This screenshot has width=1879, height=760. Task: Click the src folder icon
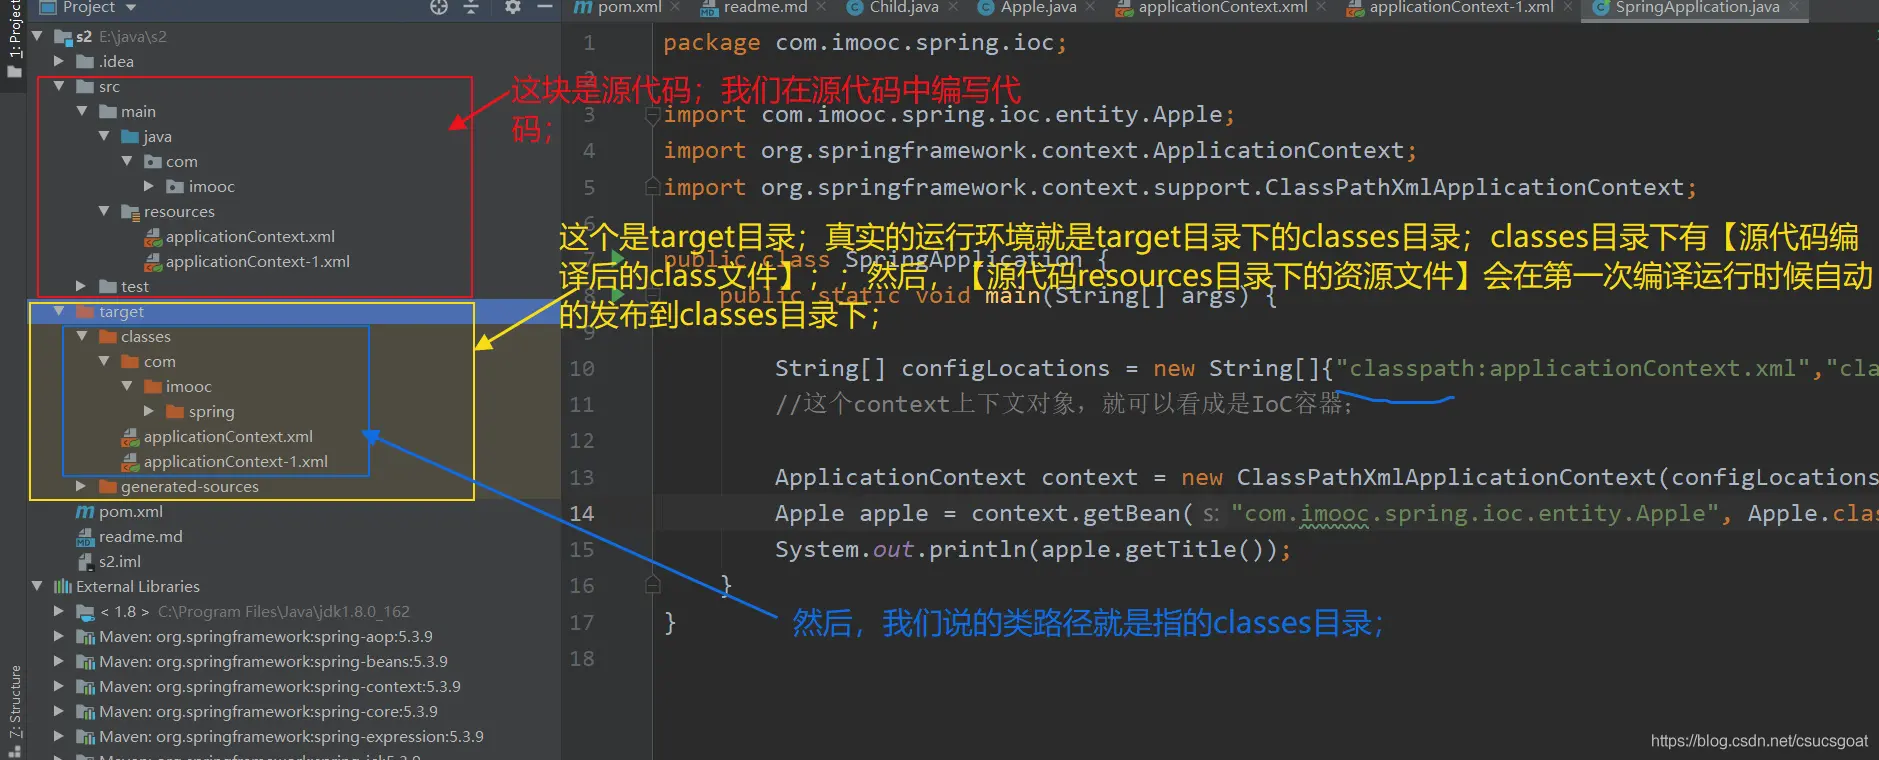tap(86, 87)
